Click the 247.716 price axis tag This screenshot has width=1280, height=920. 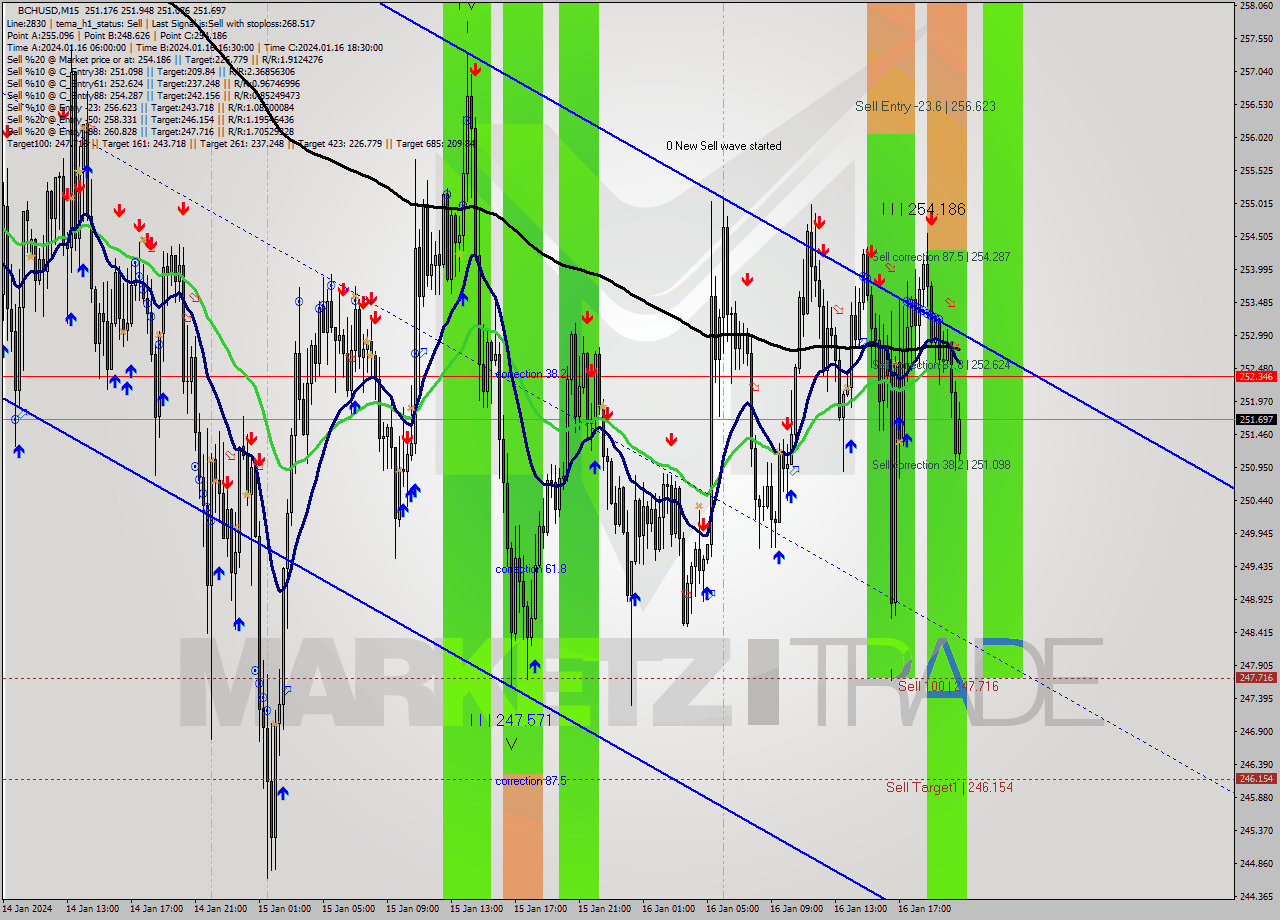coord(1256,677)
